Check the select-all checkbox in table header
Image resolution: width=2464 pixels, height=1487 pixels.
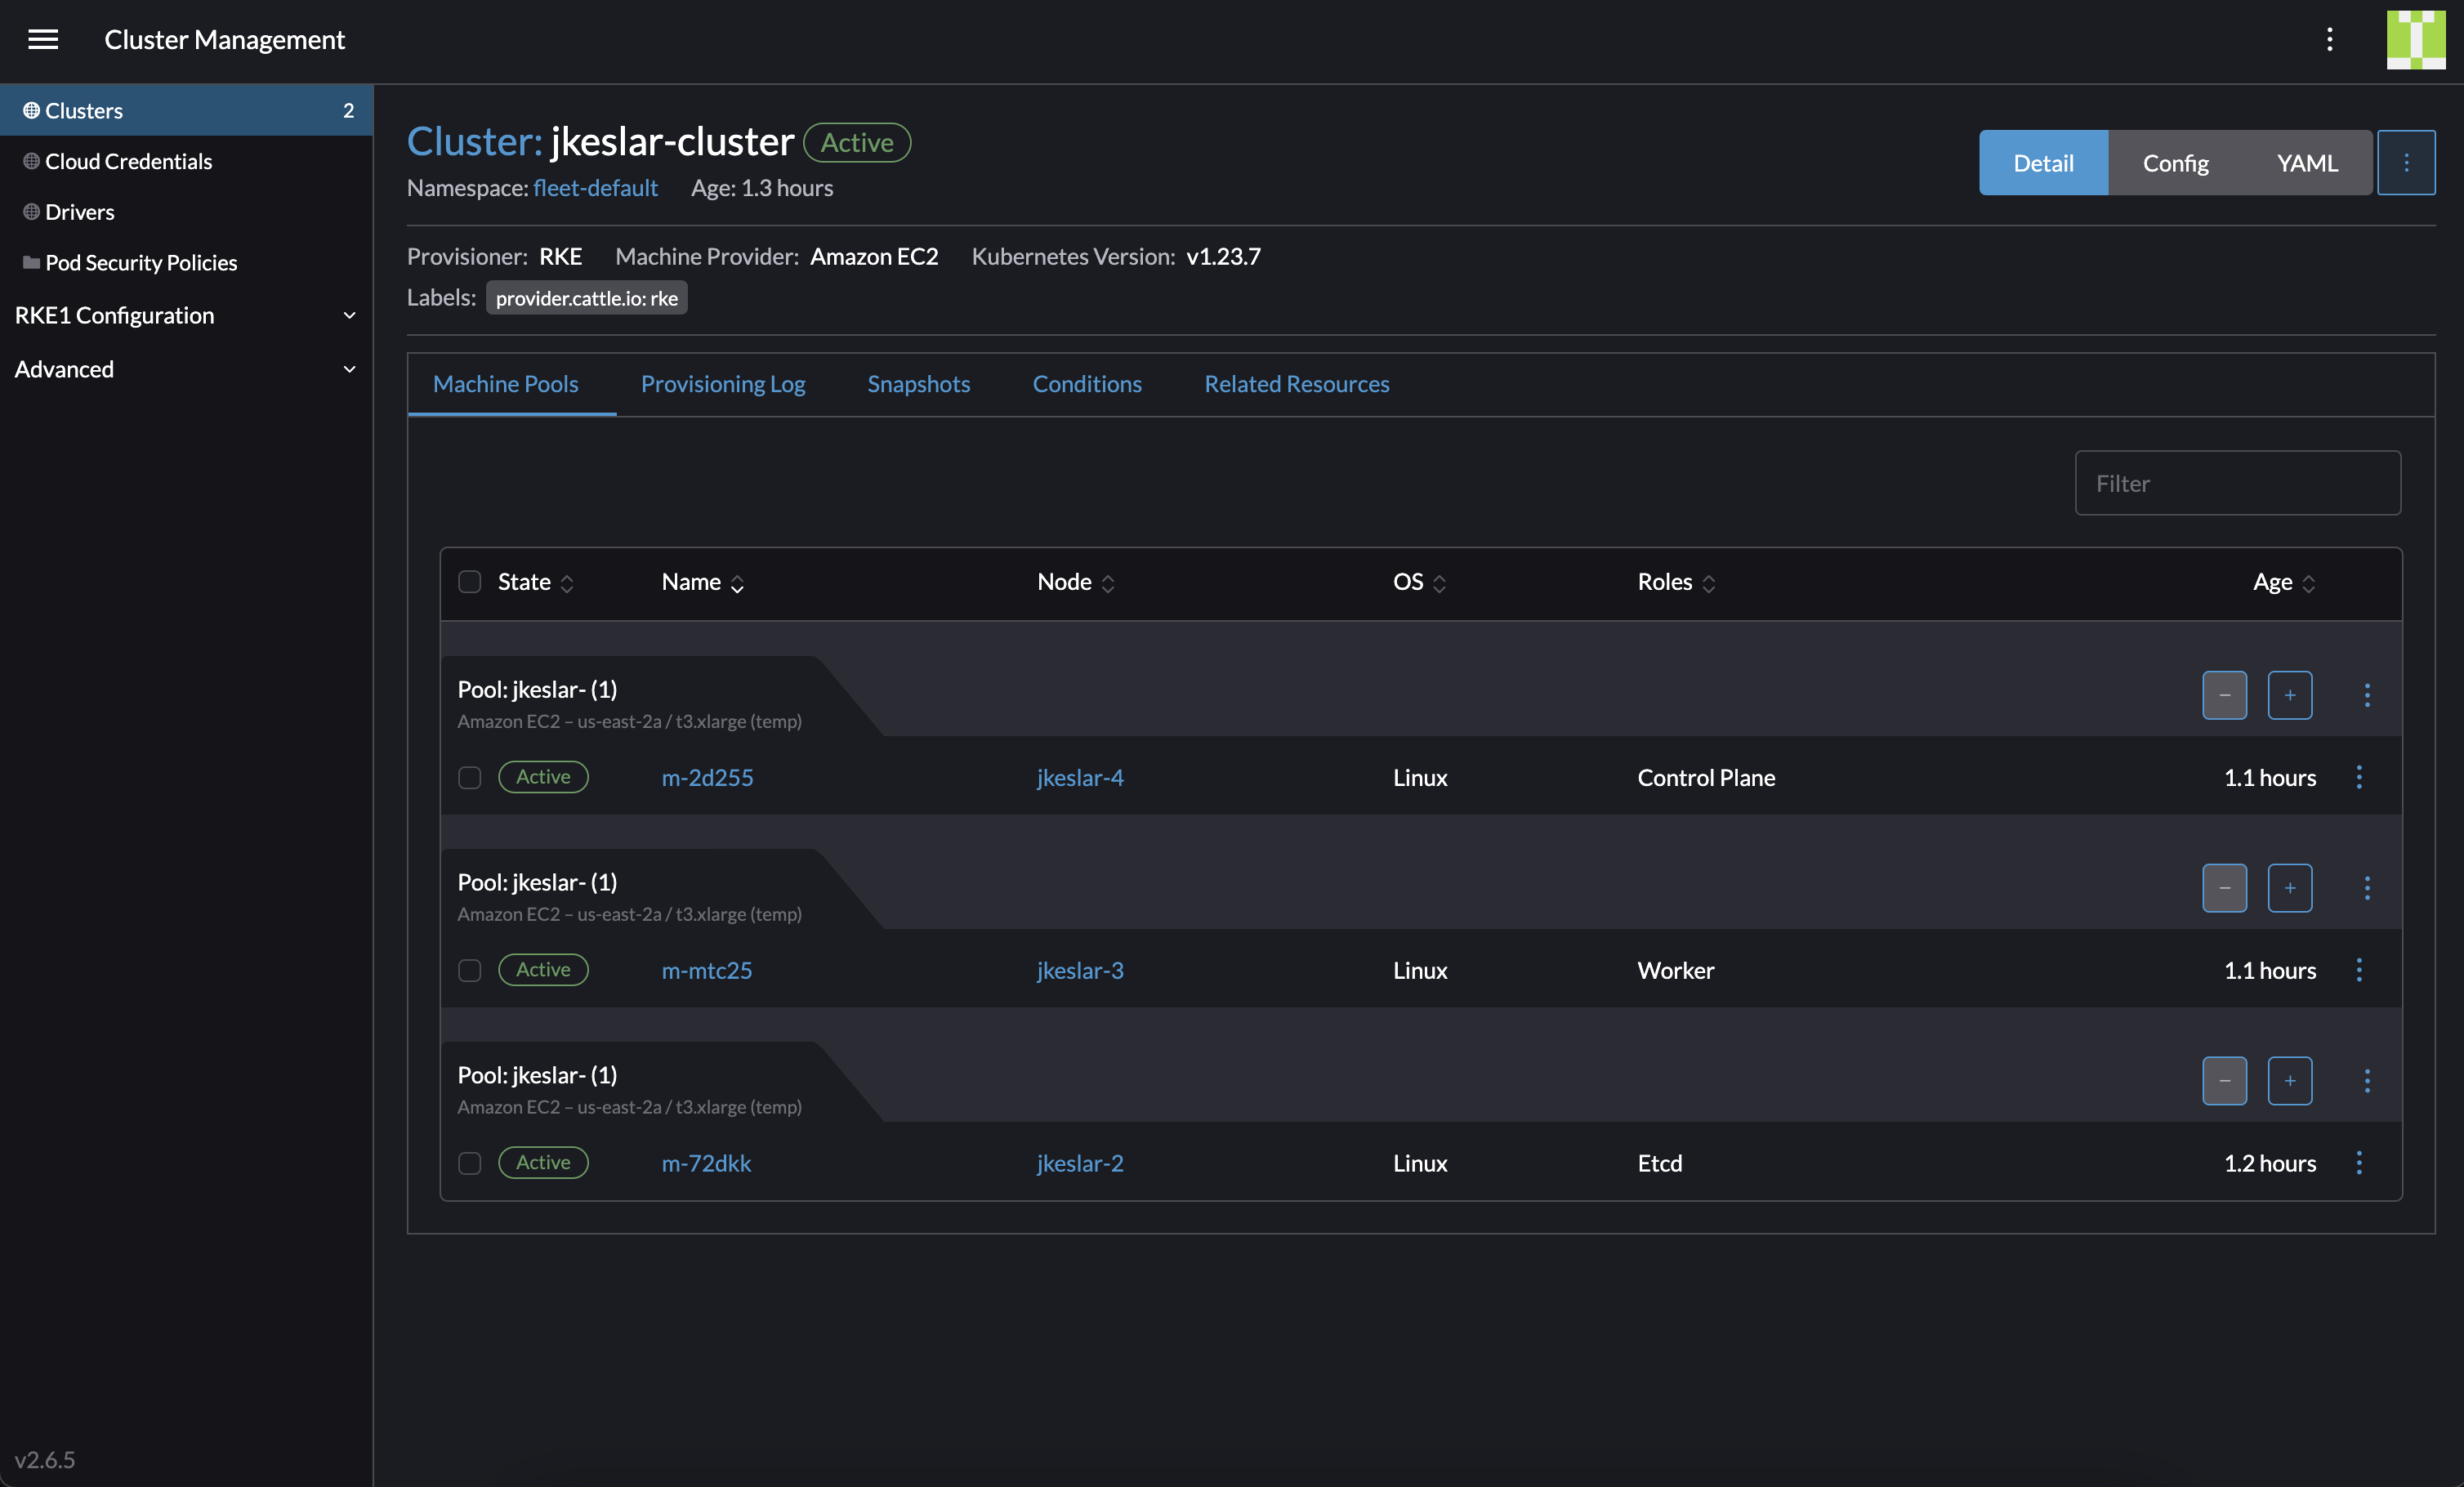(x=469, y=581)
